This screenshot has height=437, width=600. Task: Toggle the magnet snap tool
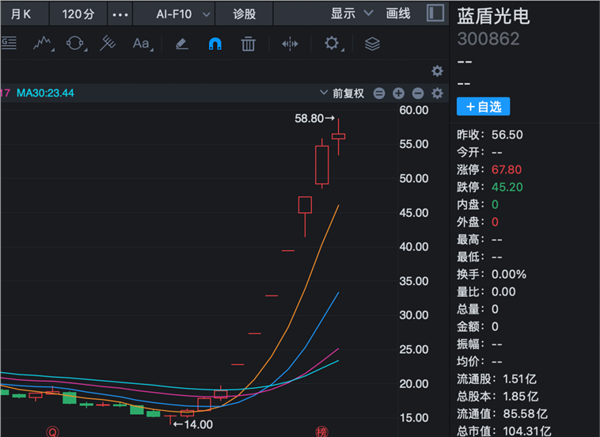click(215, 44)
